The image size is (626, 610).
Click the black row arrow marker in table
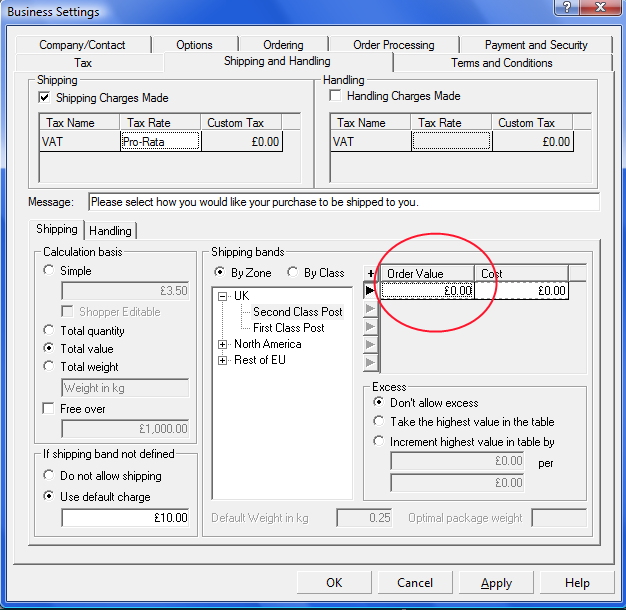point(371,291)
